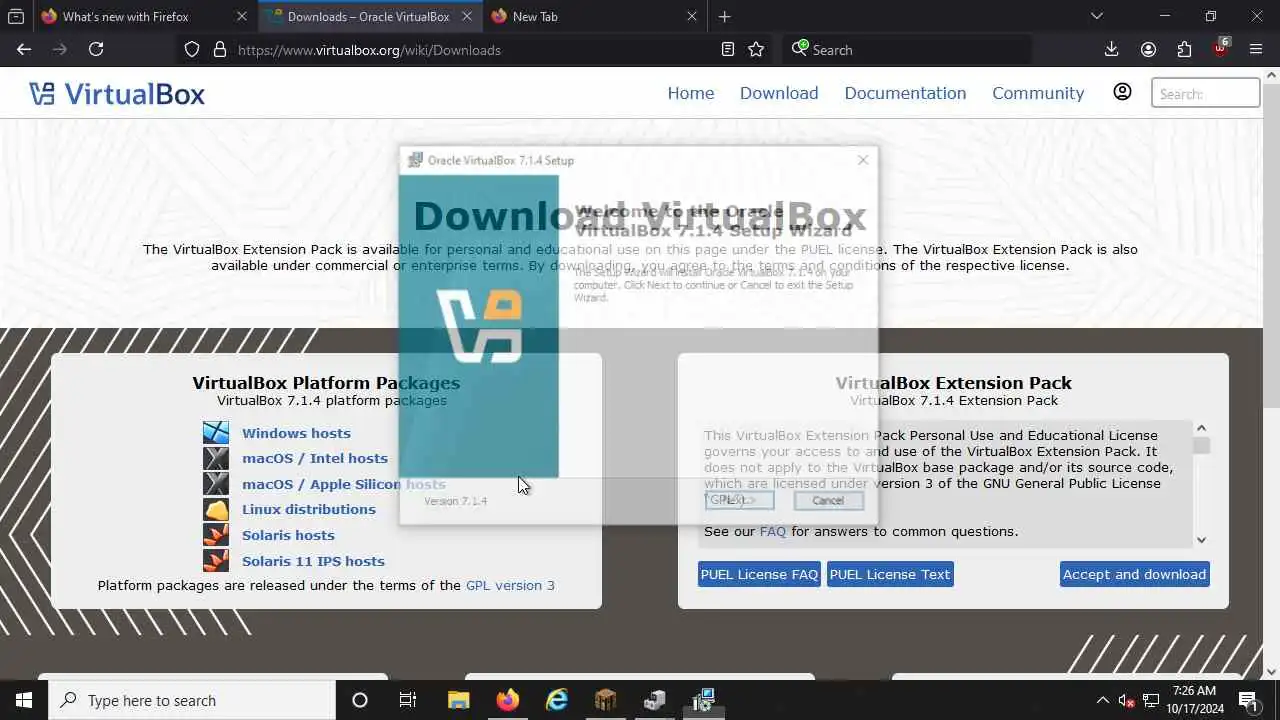Image resolution: width=1280 pixels, height=720 pixels.
Task: Bookmark this page with the star icon
Action: click(x=756, y=49)
